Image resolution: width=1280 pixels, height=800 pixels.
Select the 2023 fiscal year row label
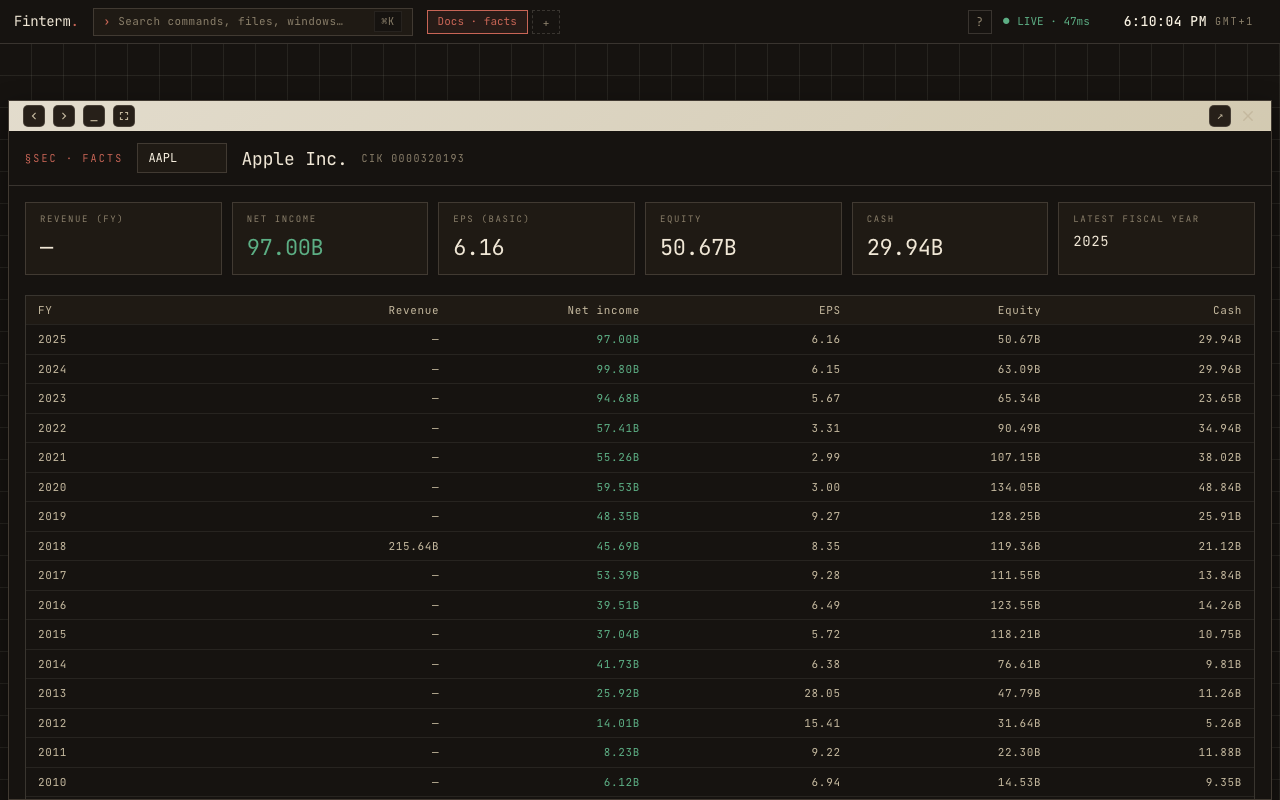(x=52, y=399)
